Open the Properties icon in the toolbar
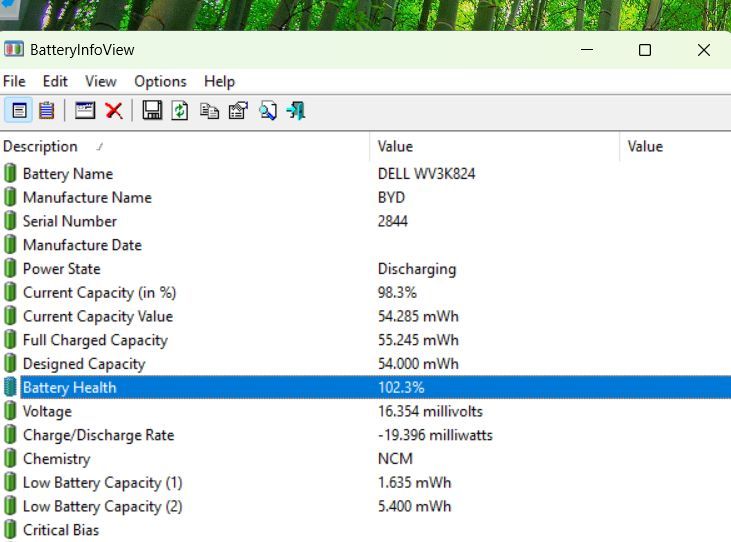This screenshot has height=542, width=731. 238,111
